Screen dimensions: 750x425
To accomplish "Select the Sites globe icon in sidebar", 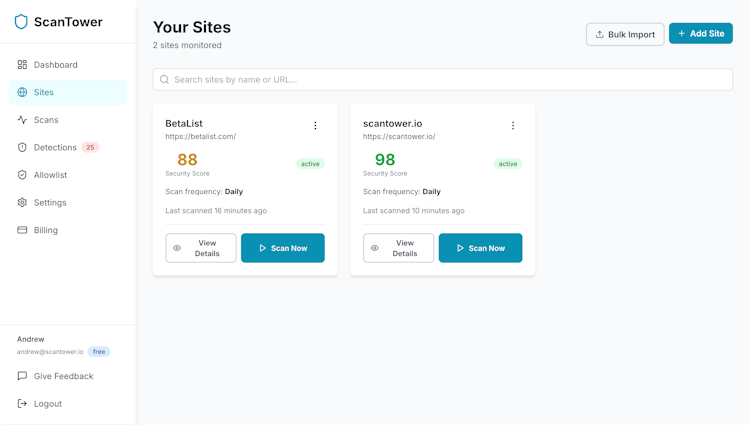I will (x=22, y=92).
